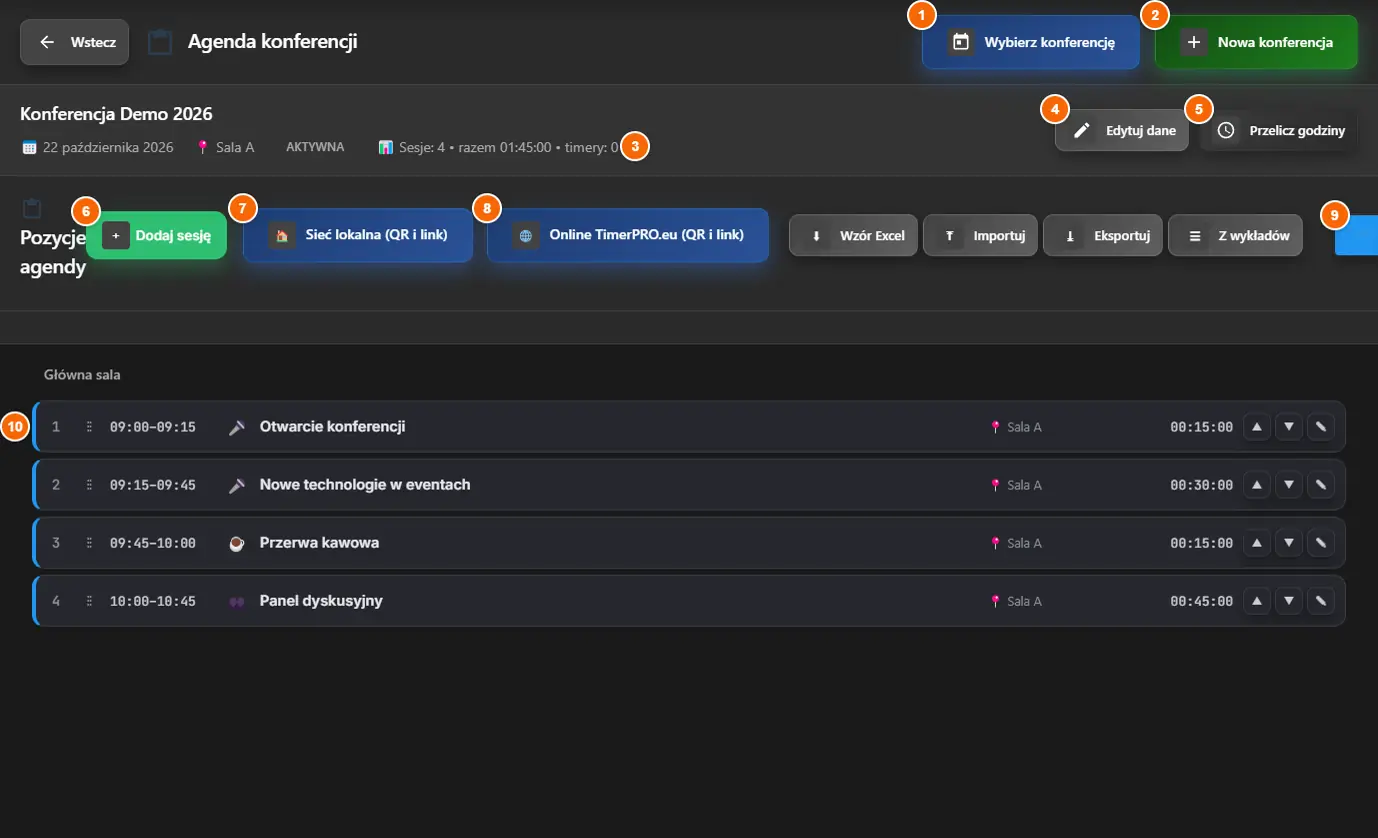
Task: Click the Z wykładów button
Action: coord(1235,236)
